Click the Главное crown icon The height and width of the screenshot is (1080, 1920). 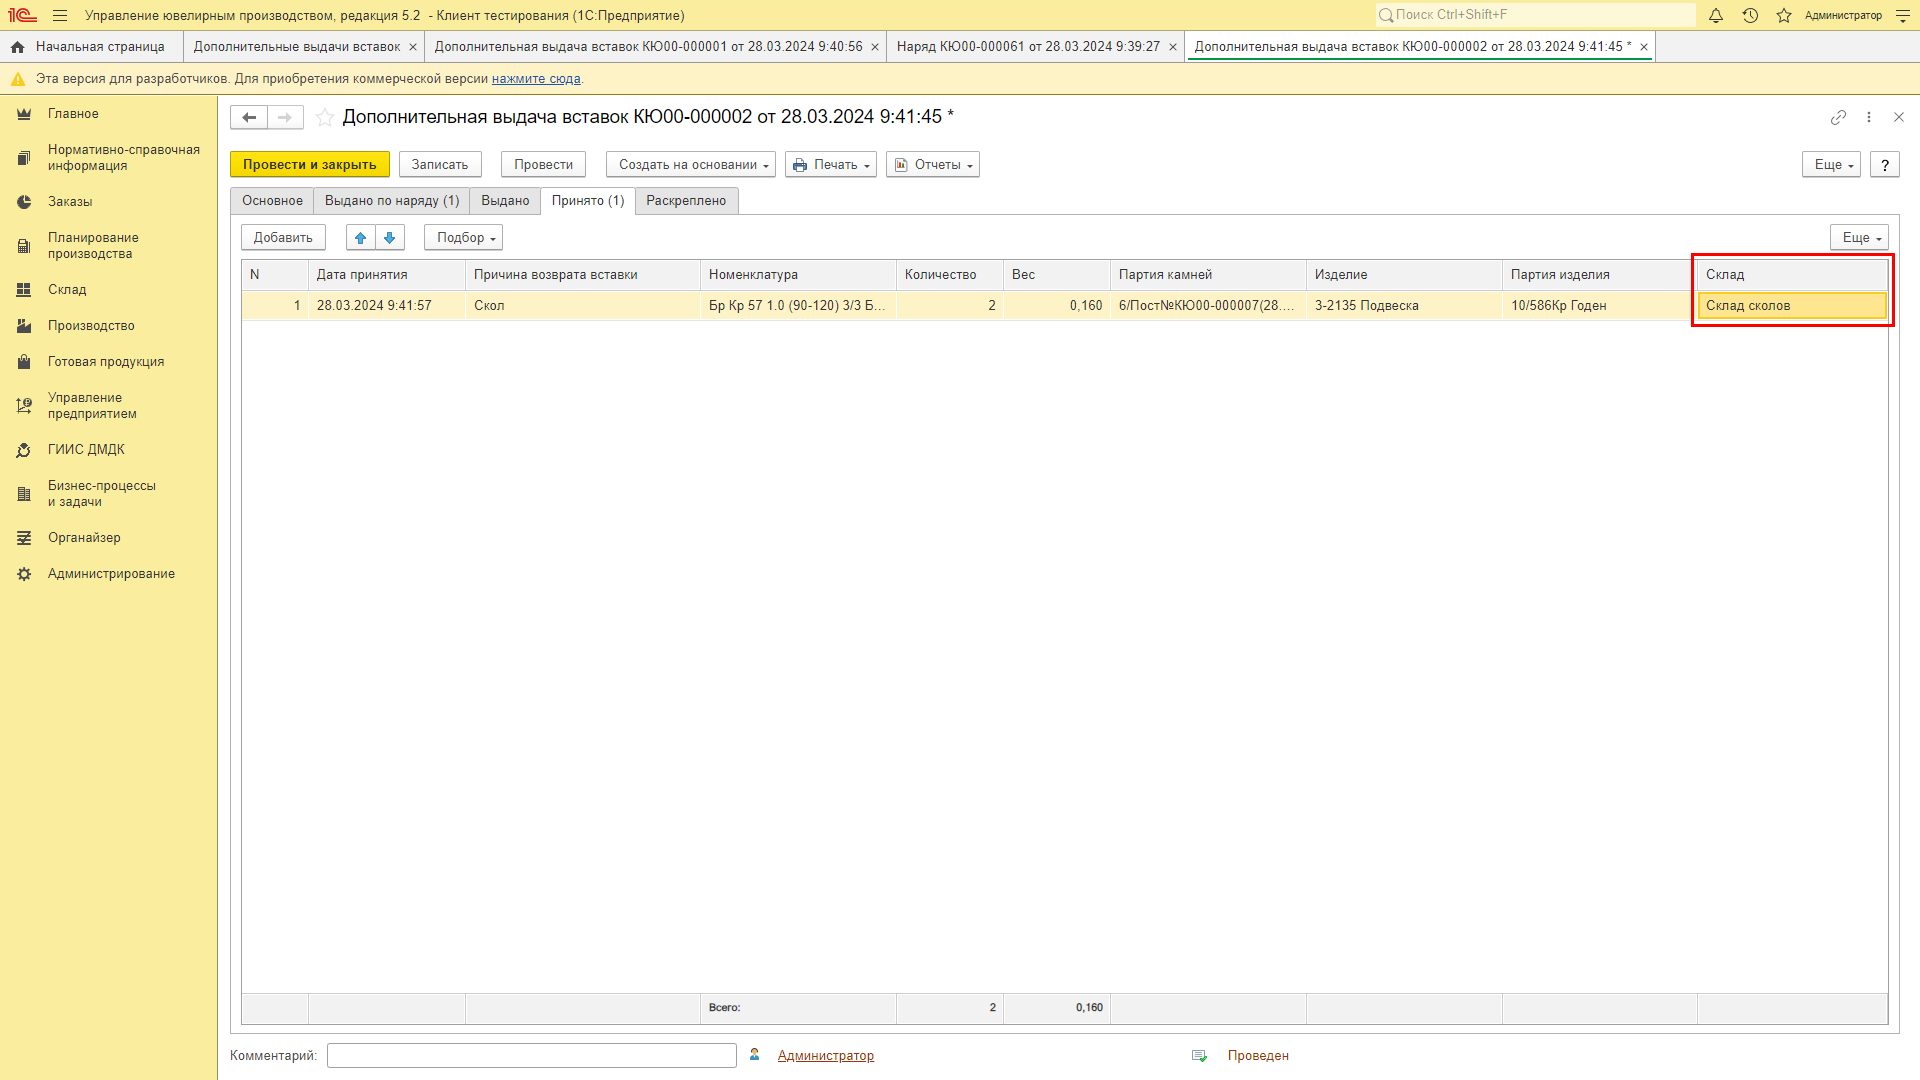[24, 114]
